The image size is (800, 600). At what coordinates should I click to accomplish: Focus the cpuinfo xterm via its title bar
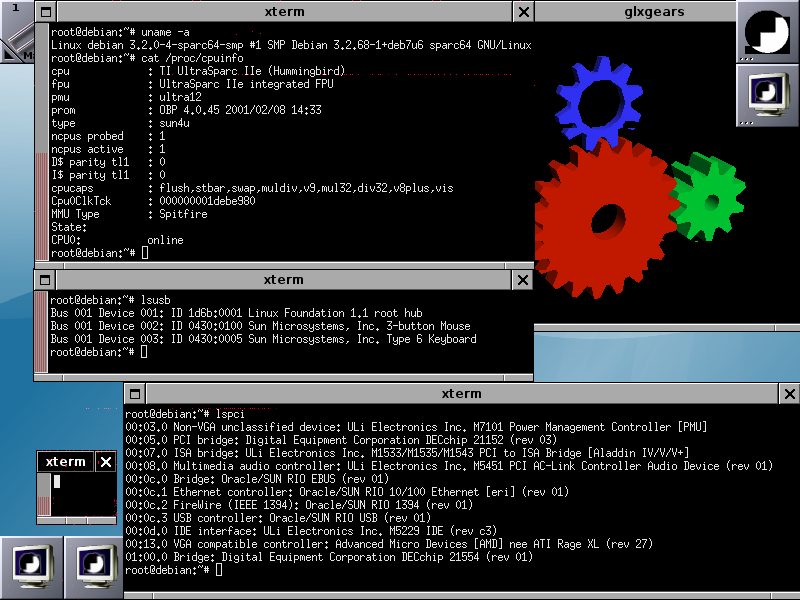pos(284,12)
